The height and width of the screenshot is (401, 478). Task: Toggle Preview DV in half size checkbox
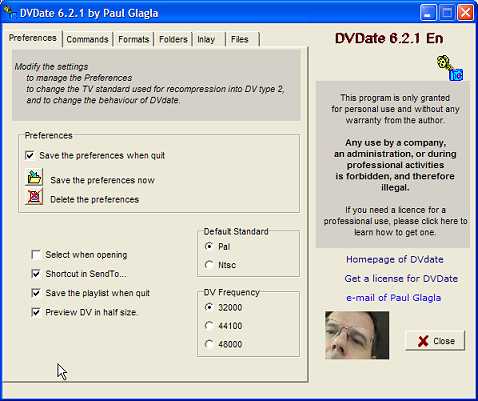coord(36,312)
